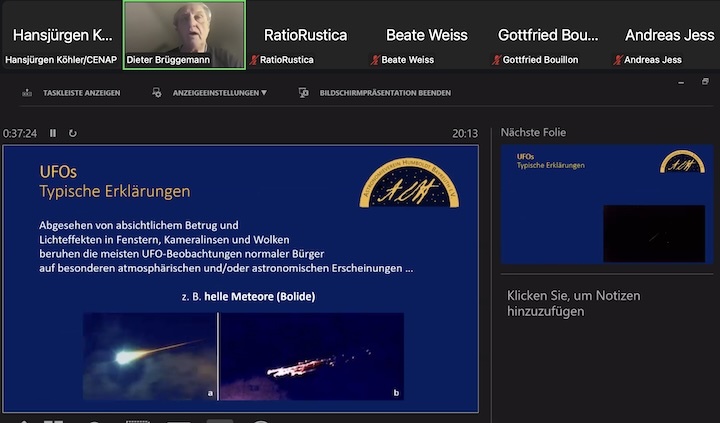Click the current slide in presenter view
This screenshot has width=720, height=423.
coord(240,278)
